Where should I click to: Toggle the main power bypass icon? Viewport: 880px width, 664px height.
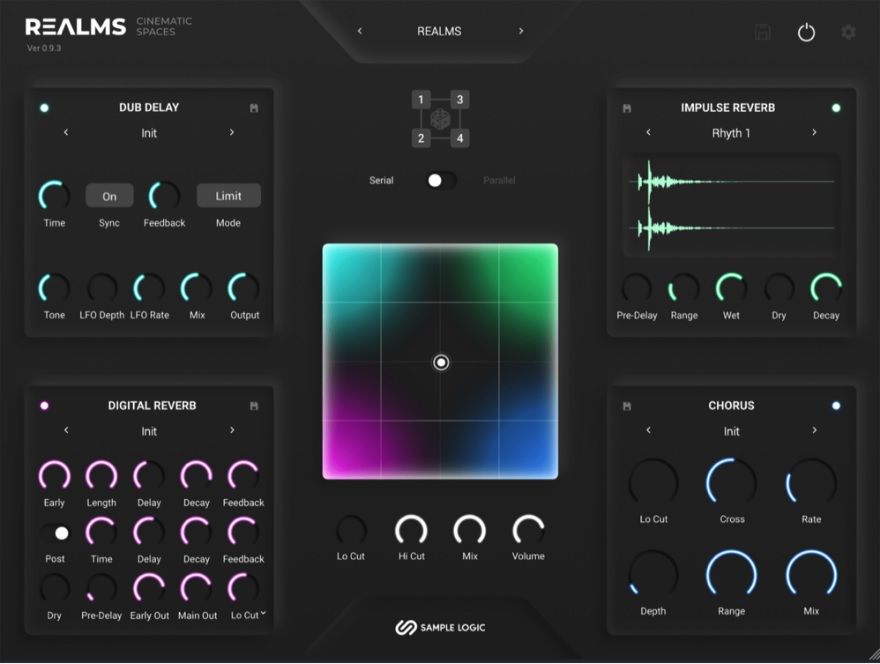pos(806,32)
